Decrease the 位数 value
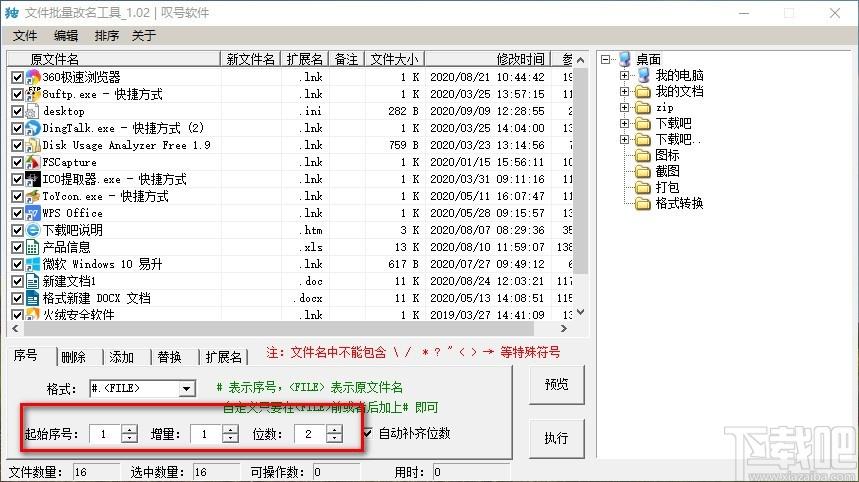Image resolution: width=859 pixels, height=482 pixels. click(x=334, y=438)
